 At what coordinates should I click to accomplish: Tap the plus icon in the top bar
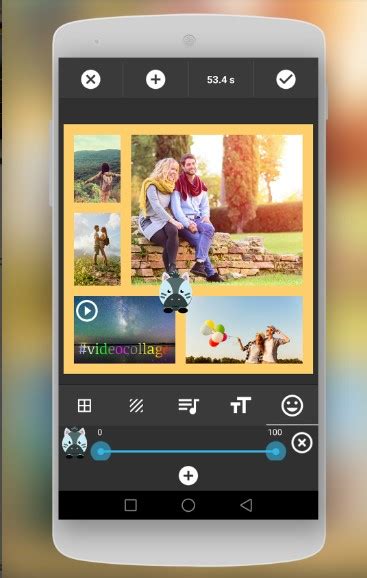coord(155,79)
